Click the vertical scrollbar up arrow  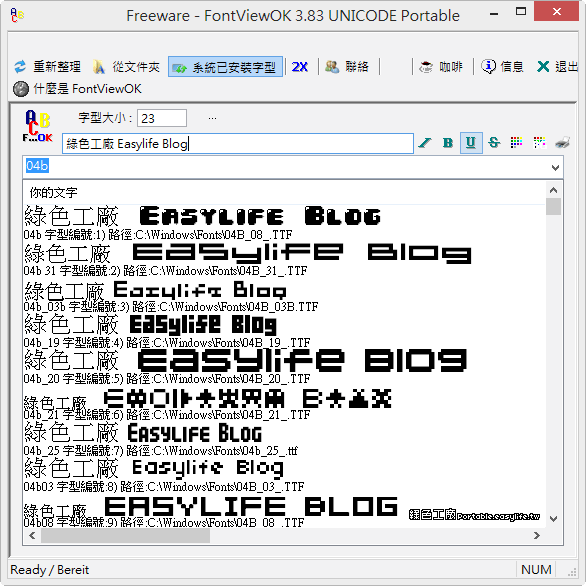(553, 190)
